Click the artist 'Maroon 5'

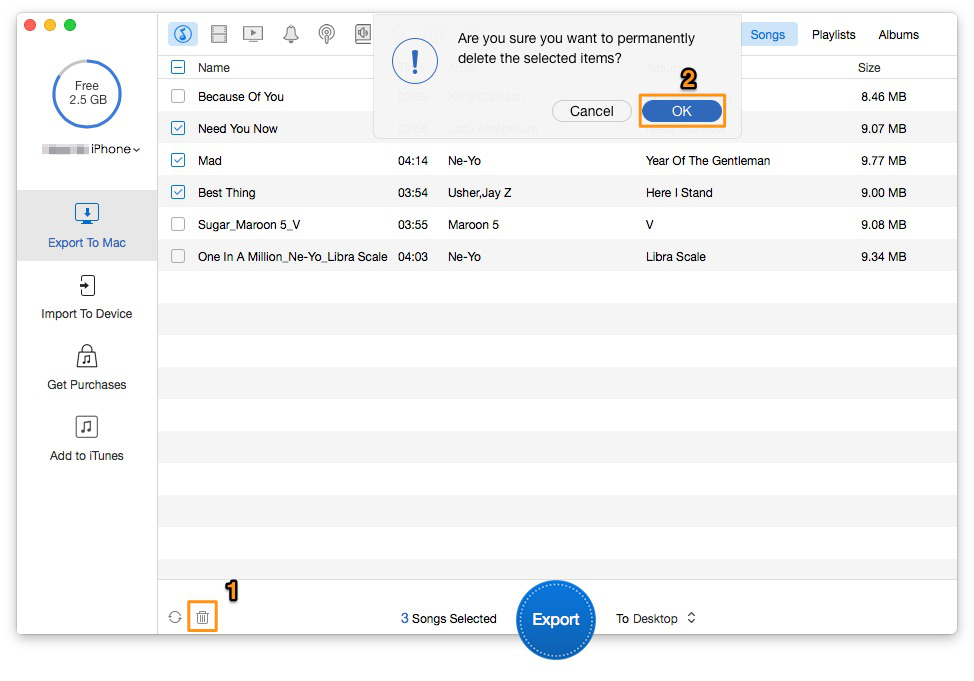coord(473,225)
